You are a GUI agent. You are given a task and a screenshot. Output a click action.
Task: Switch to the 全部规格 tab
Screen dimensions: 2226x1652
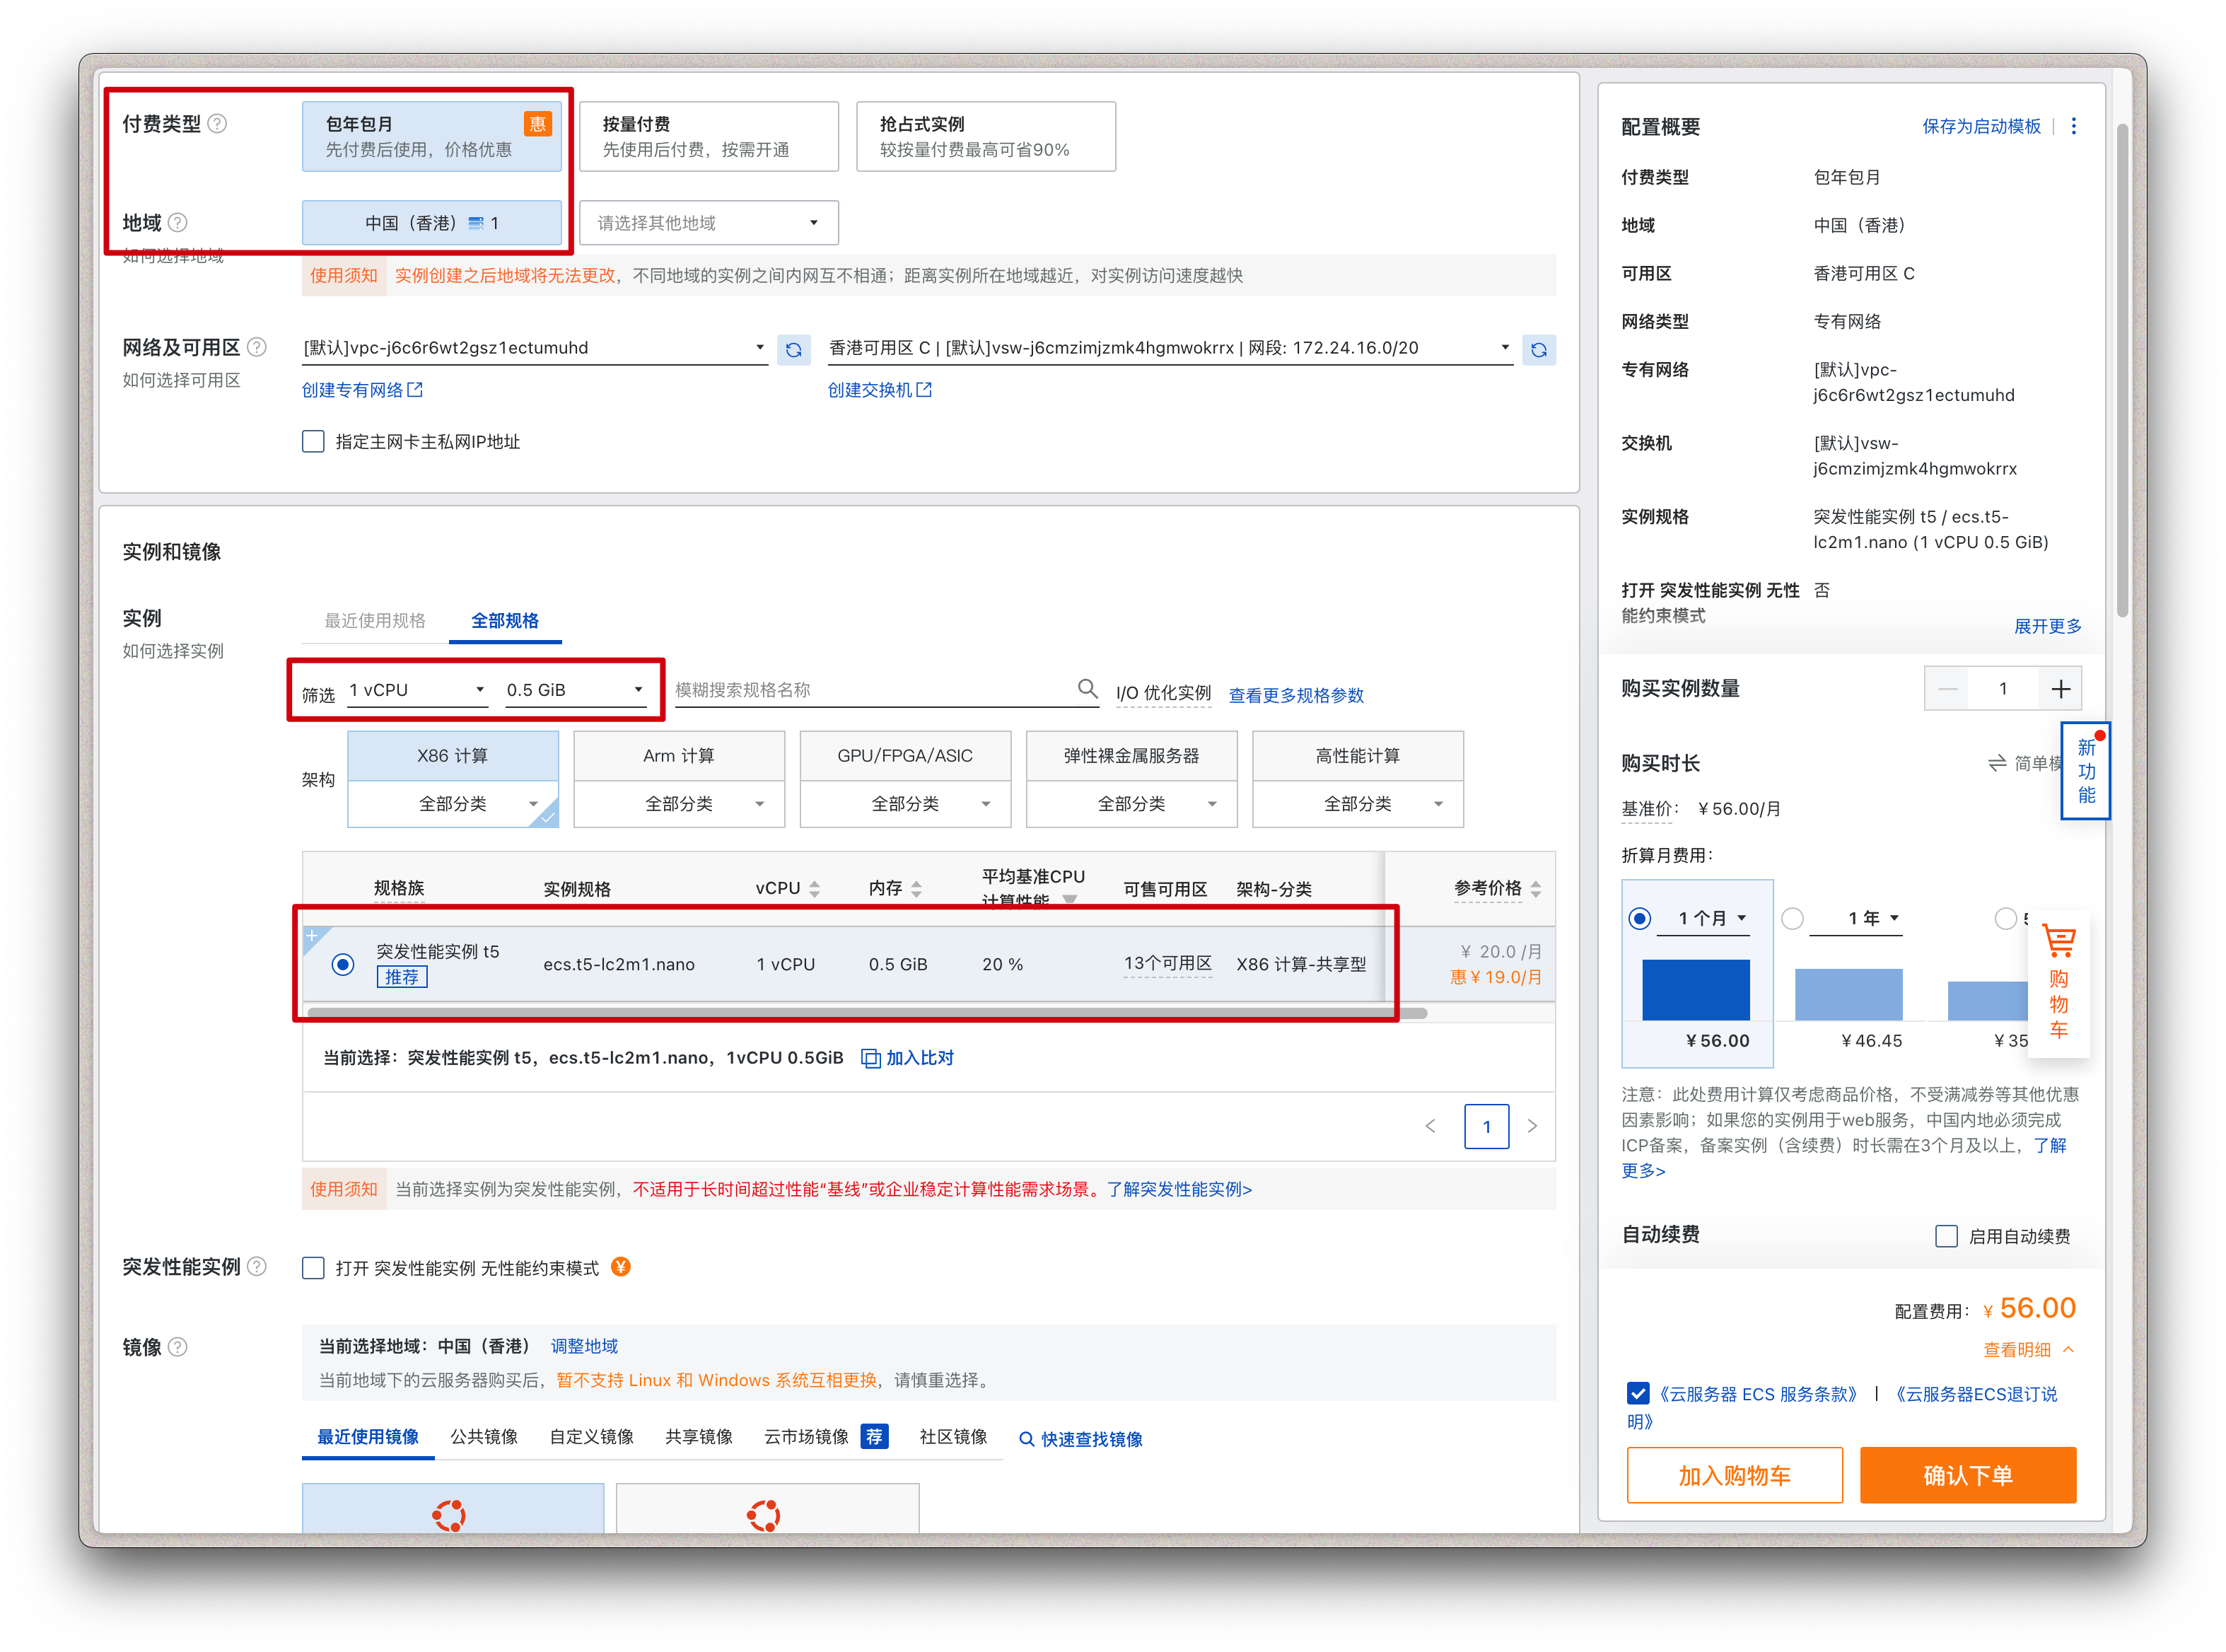pyautogui.click(x=505, y=620)
